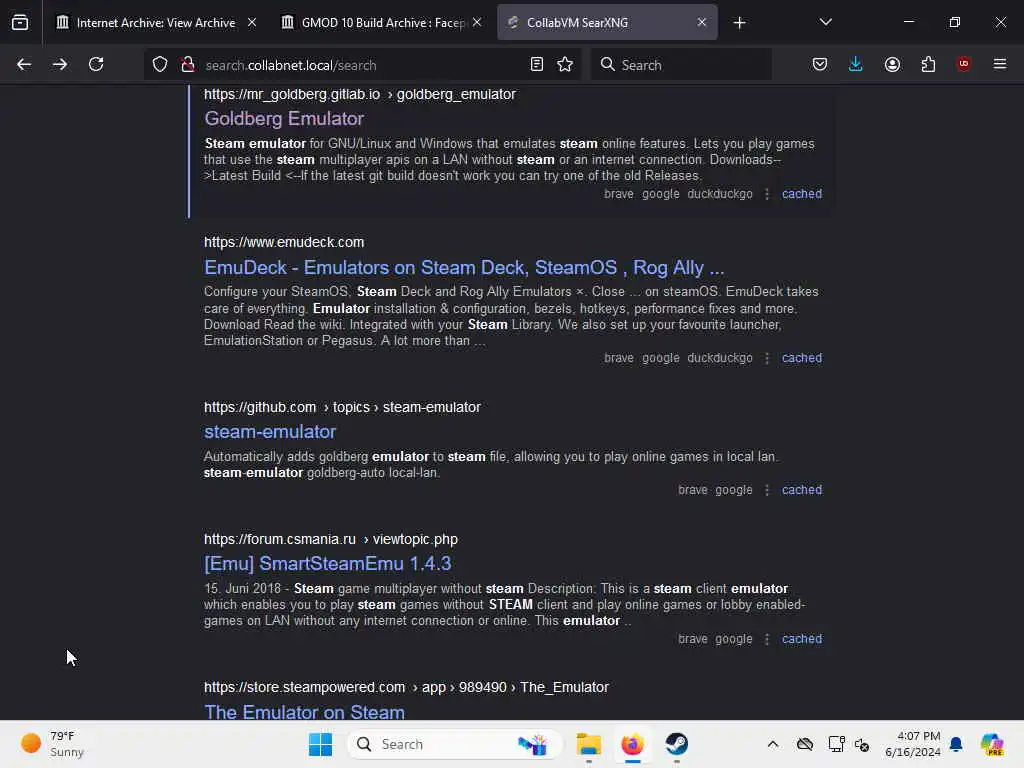Open the taskbar clock showing 4:07 PM

click(912, 744)
